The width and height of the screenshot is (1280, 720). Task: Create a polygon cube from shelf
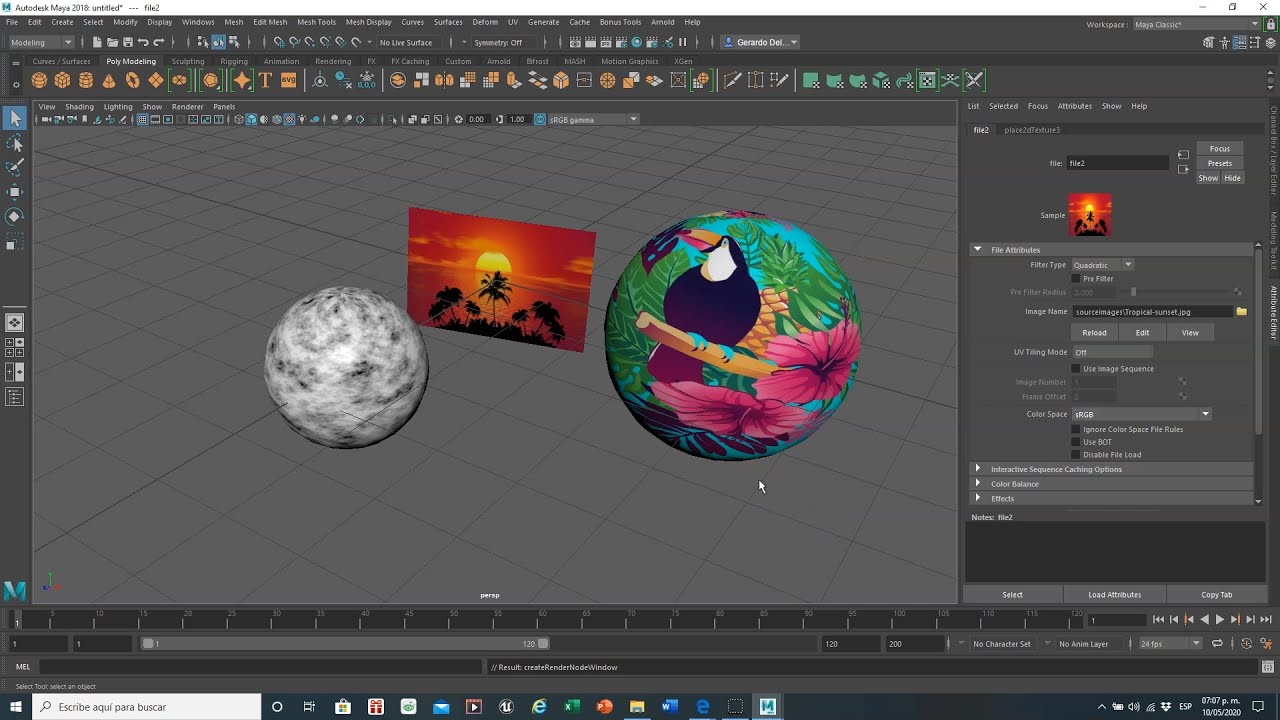click(62, 80)
